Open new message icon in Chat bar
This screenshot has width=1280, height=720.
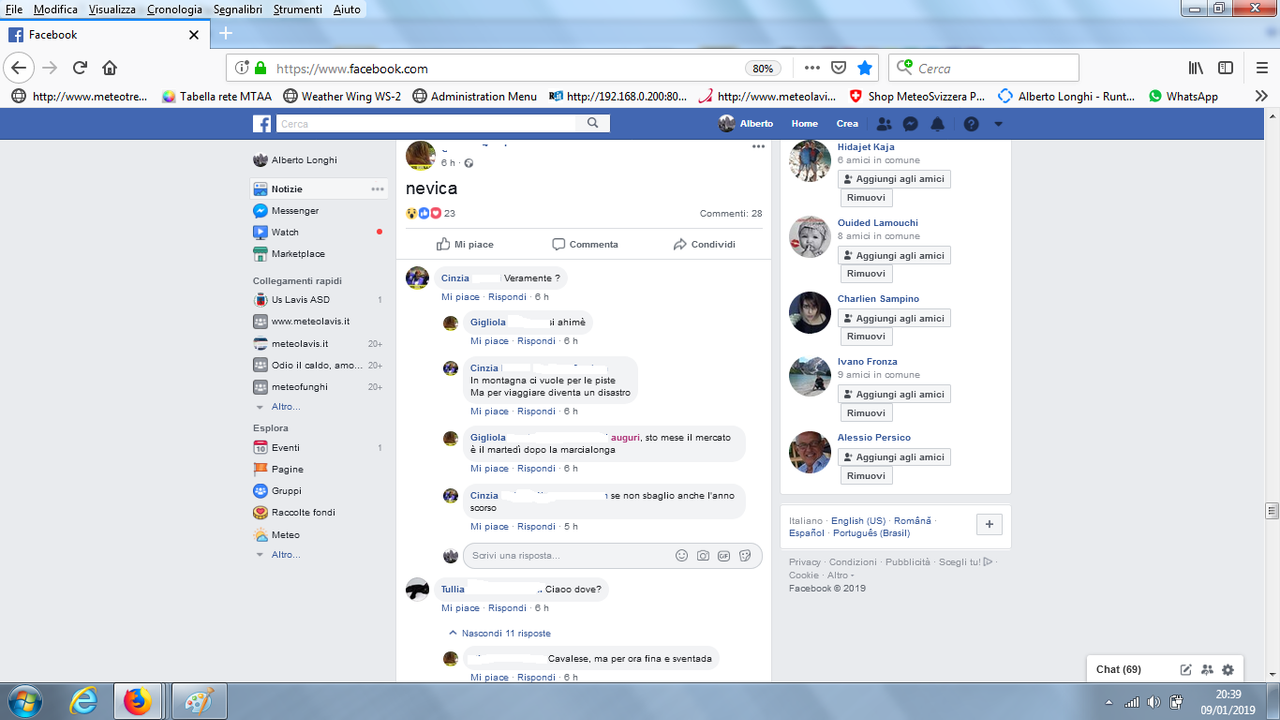pos(1186,670)
